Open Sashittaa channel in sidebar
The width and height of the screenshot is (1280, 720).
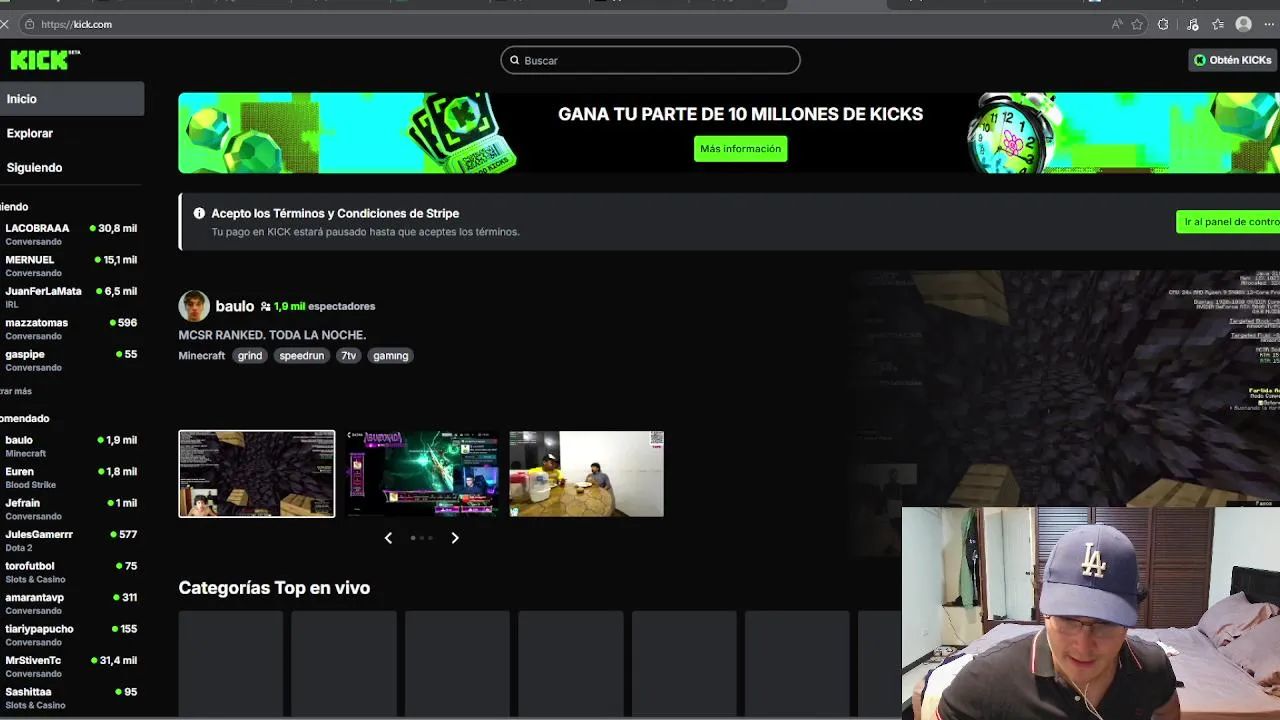(x=72, y=698)
